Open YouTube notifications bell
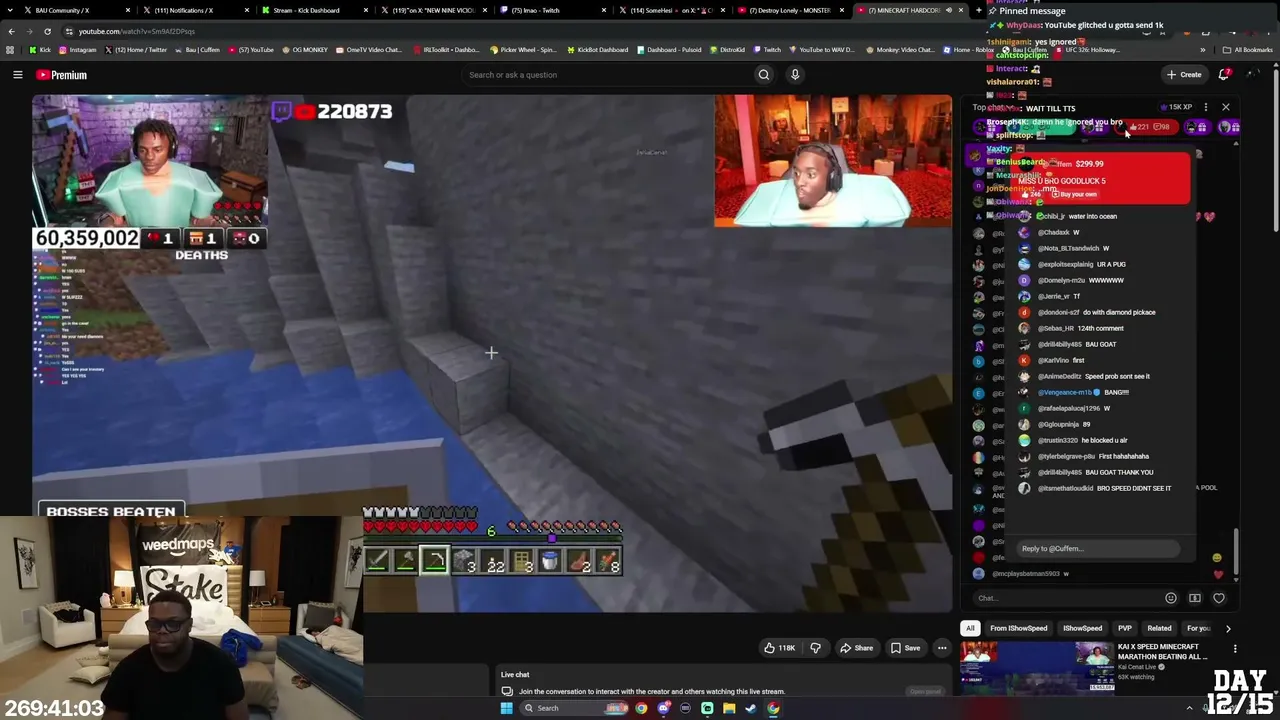 tap(1224, 75)
